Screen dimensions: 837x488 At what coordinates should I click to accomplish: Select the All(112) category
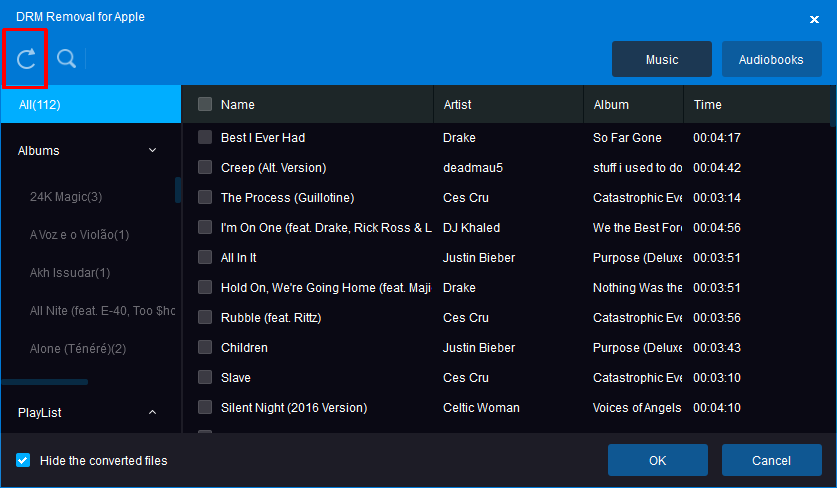[x=91, y=104]
